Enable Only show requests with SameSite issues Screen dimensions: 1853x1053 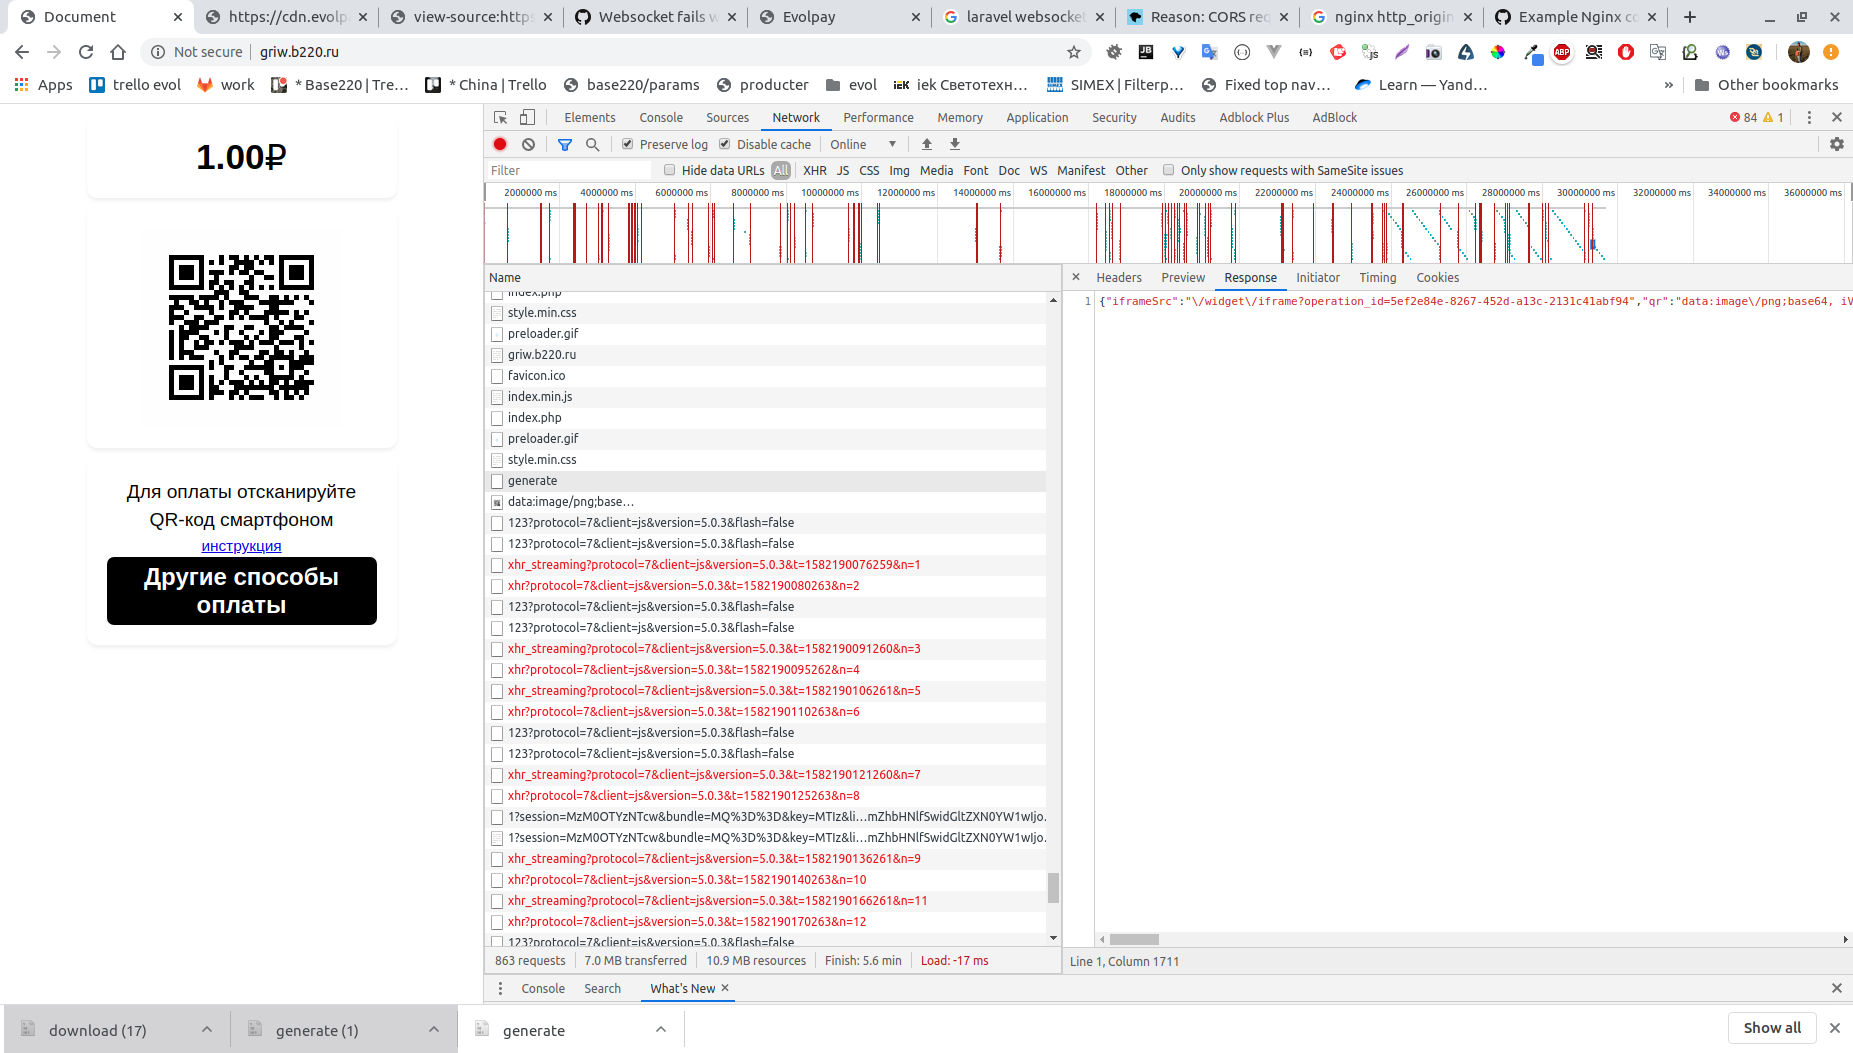1168,170
